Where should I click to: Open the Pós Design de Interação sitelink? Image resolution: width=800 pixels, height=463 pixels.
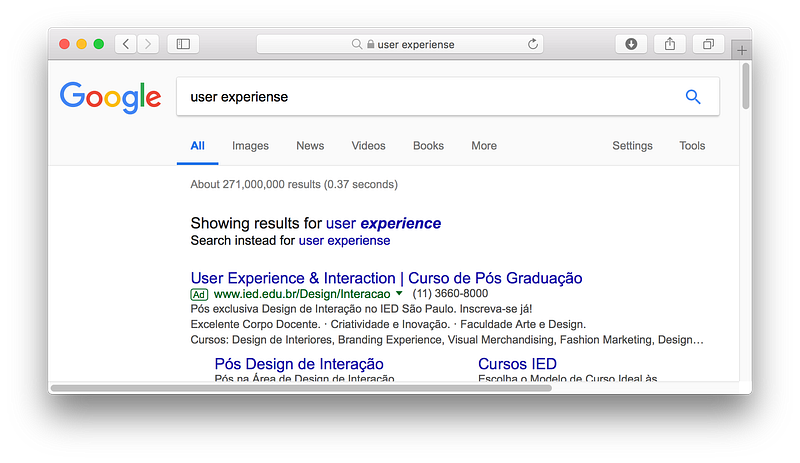tap(299, 363)
